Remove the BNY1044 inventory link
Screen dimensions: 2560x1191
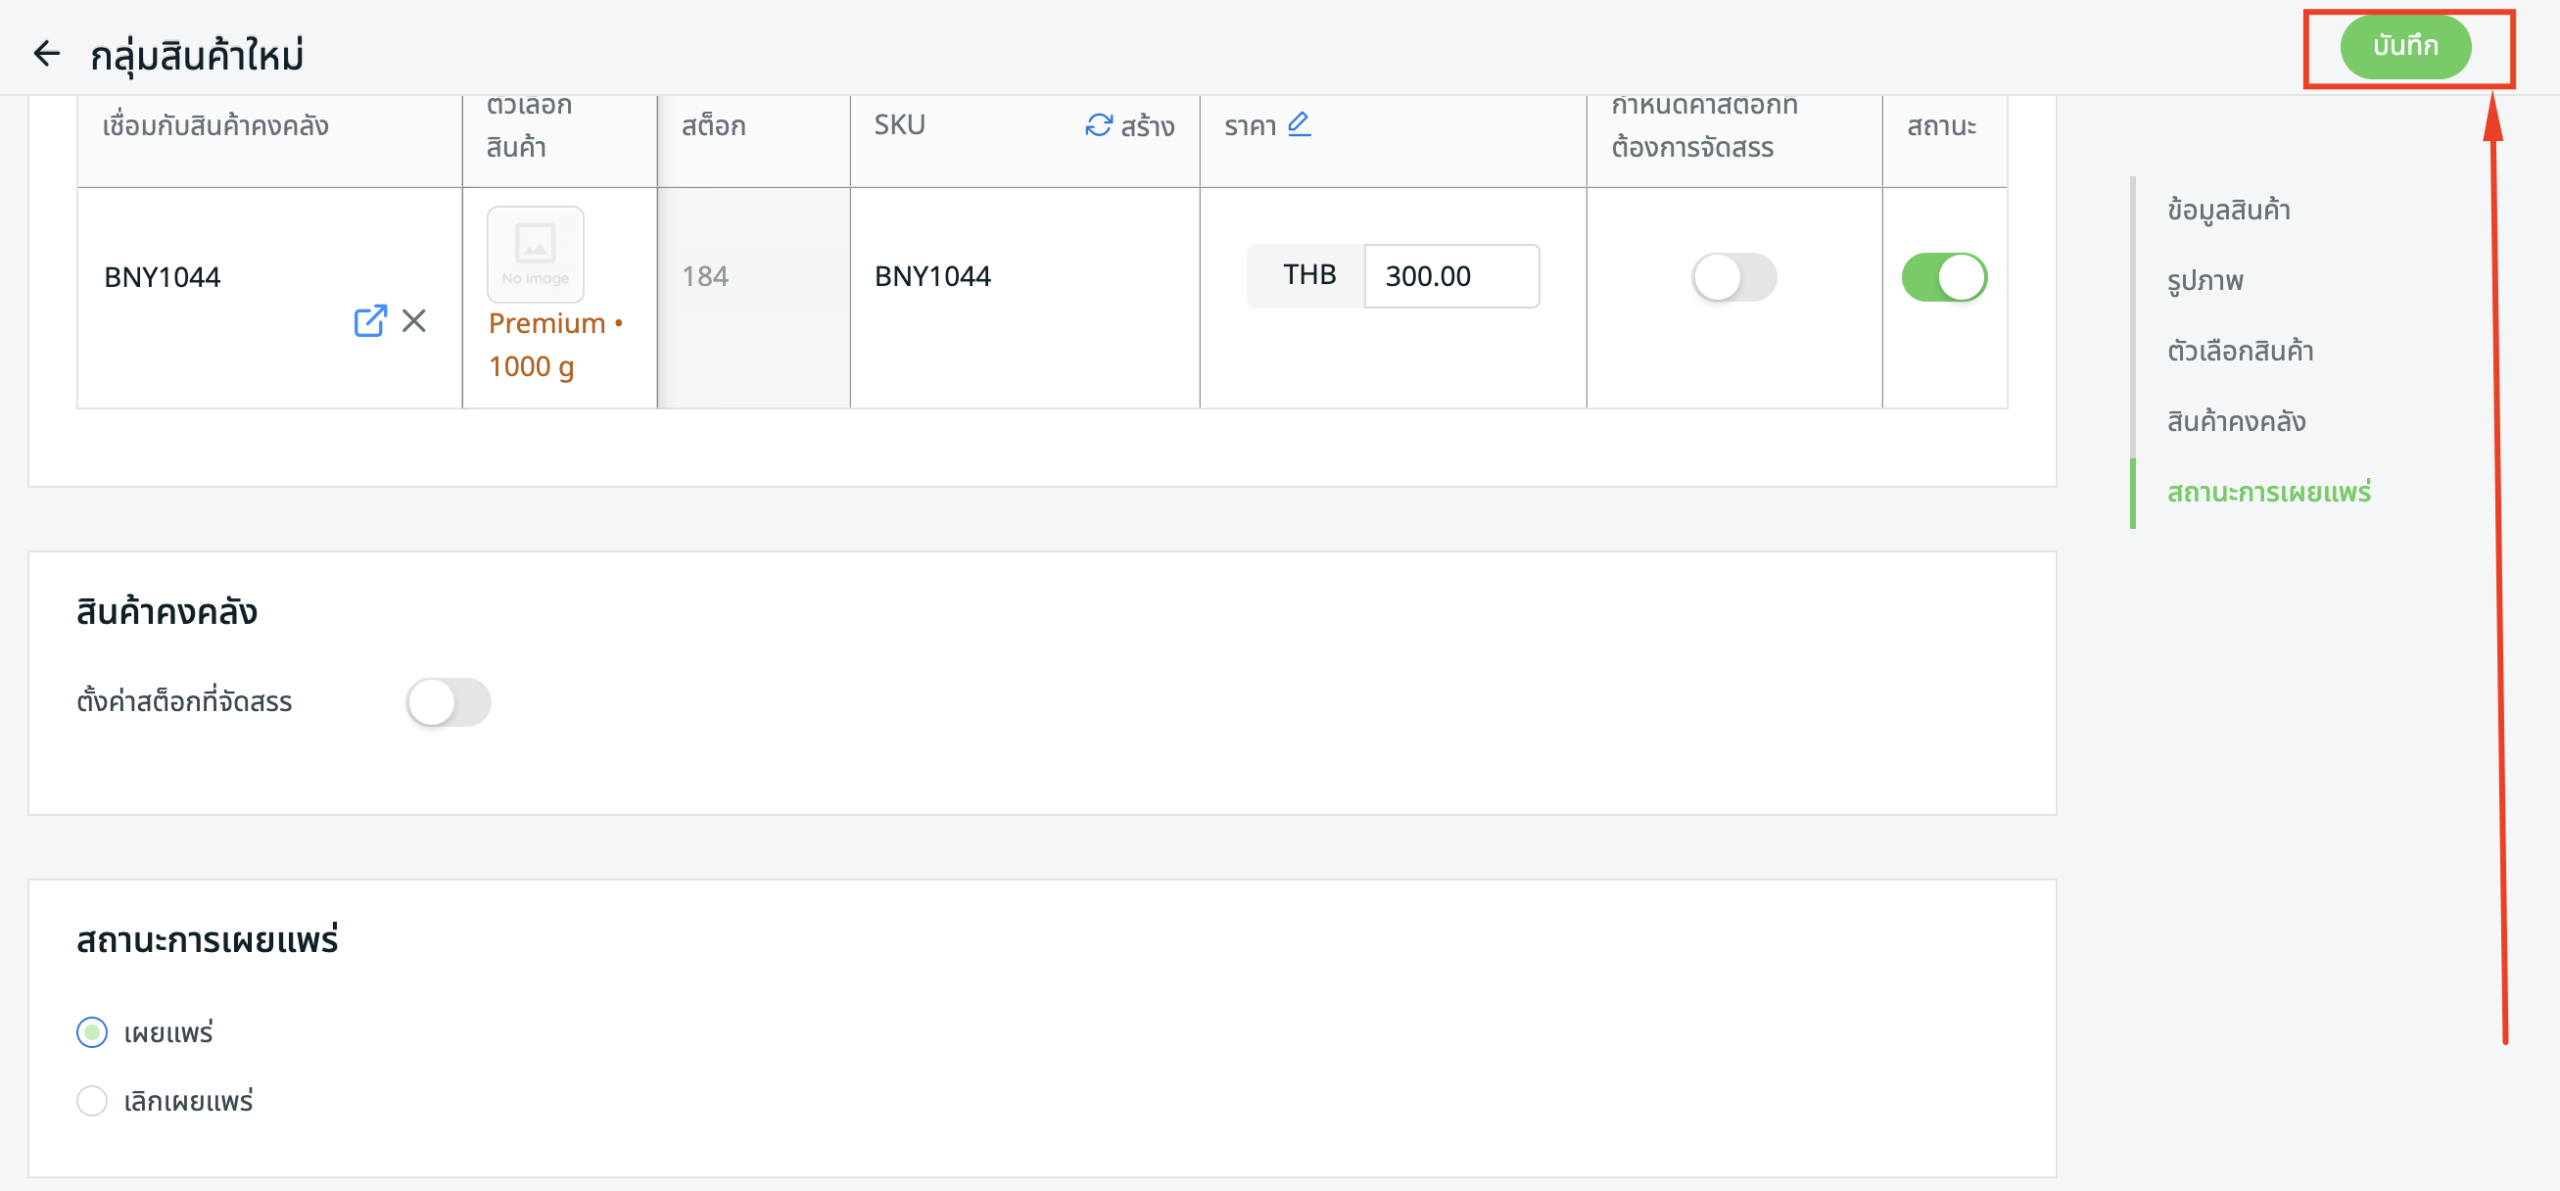tap(414, 321)
